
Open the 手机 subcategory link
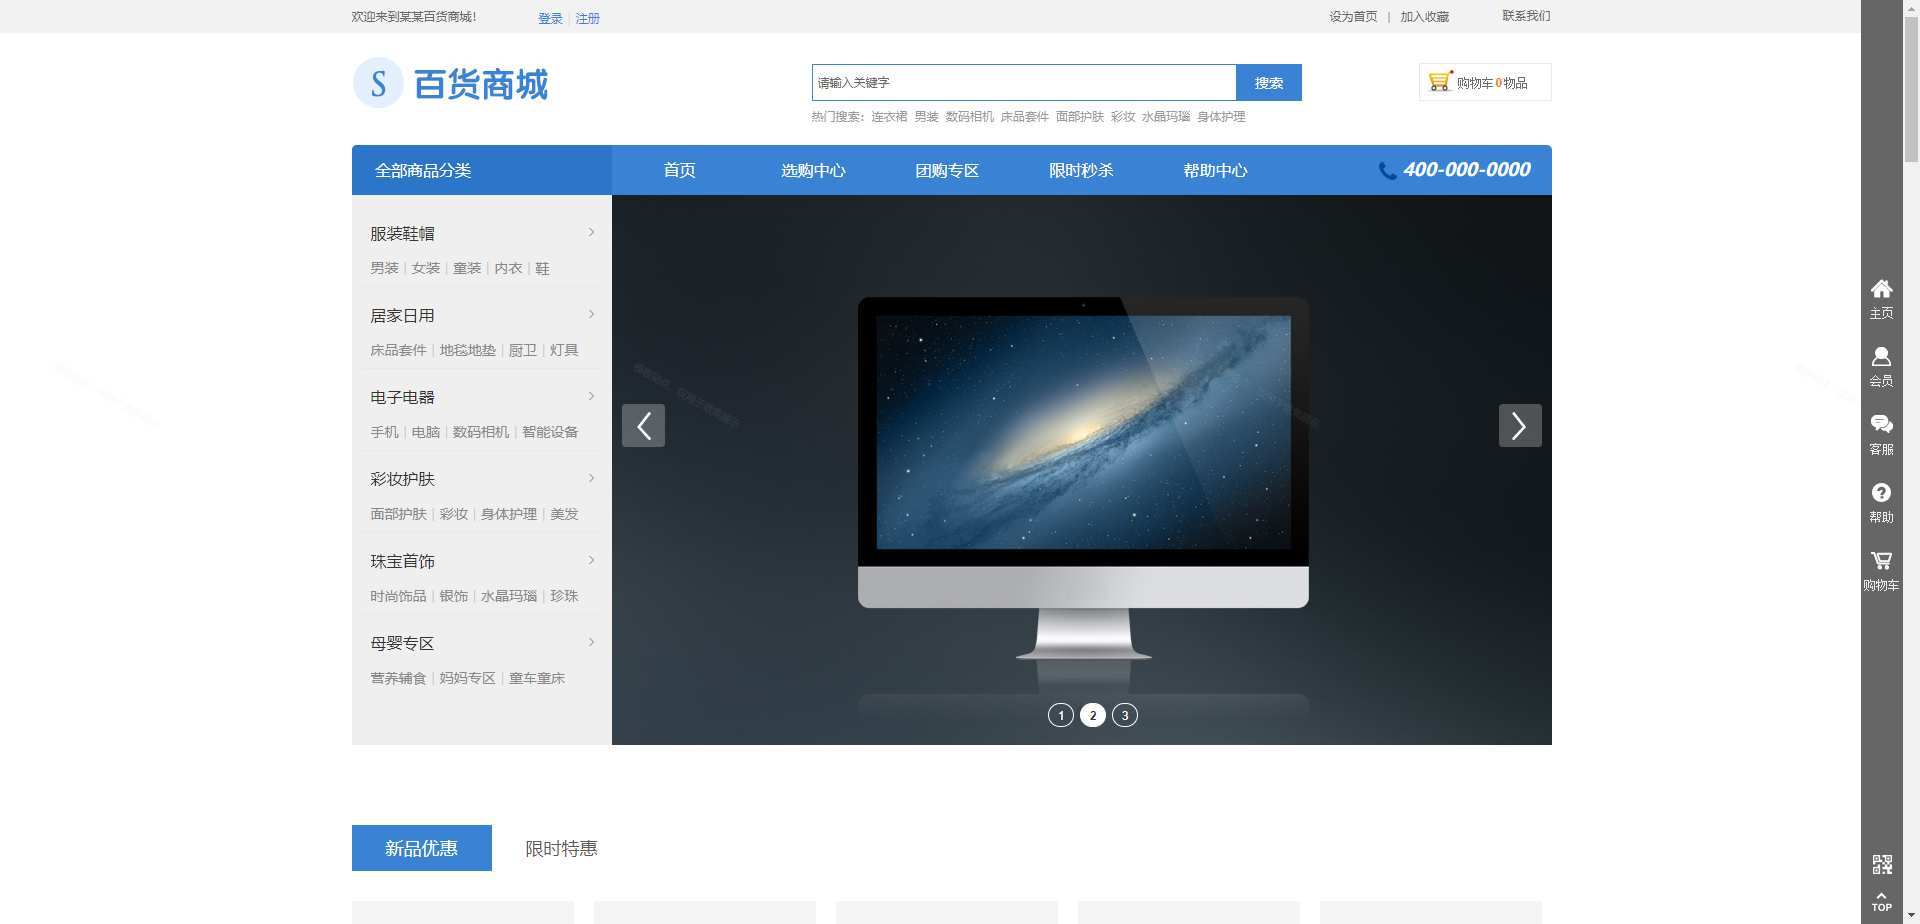tap(384, 432)
